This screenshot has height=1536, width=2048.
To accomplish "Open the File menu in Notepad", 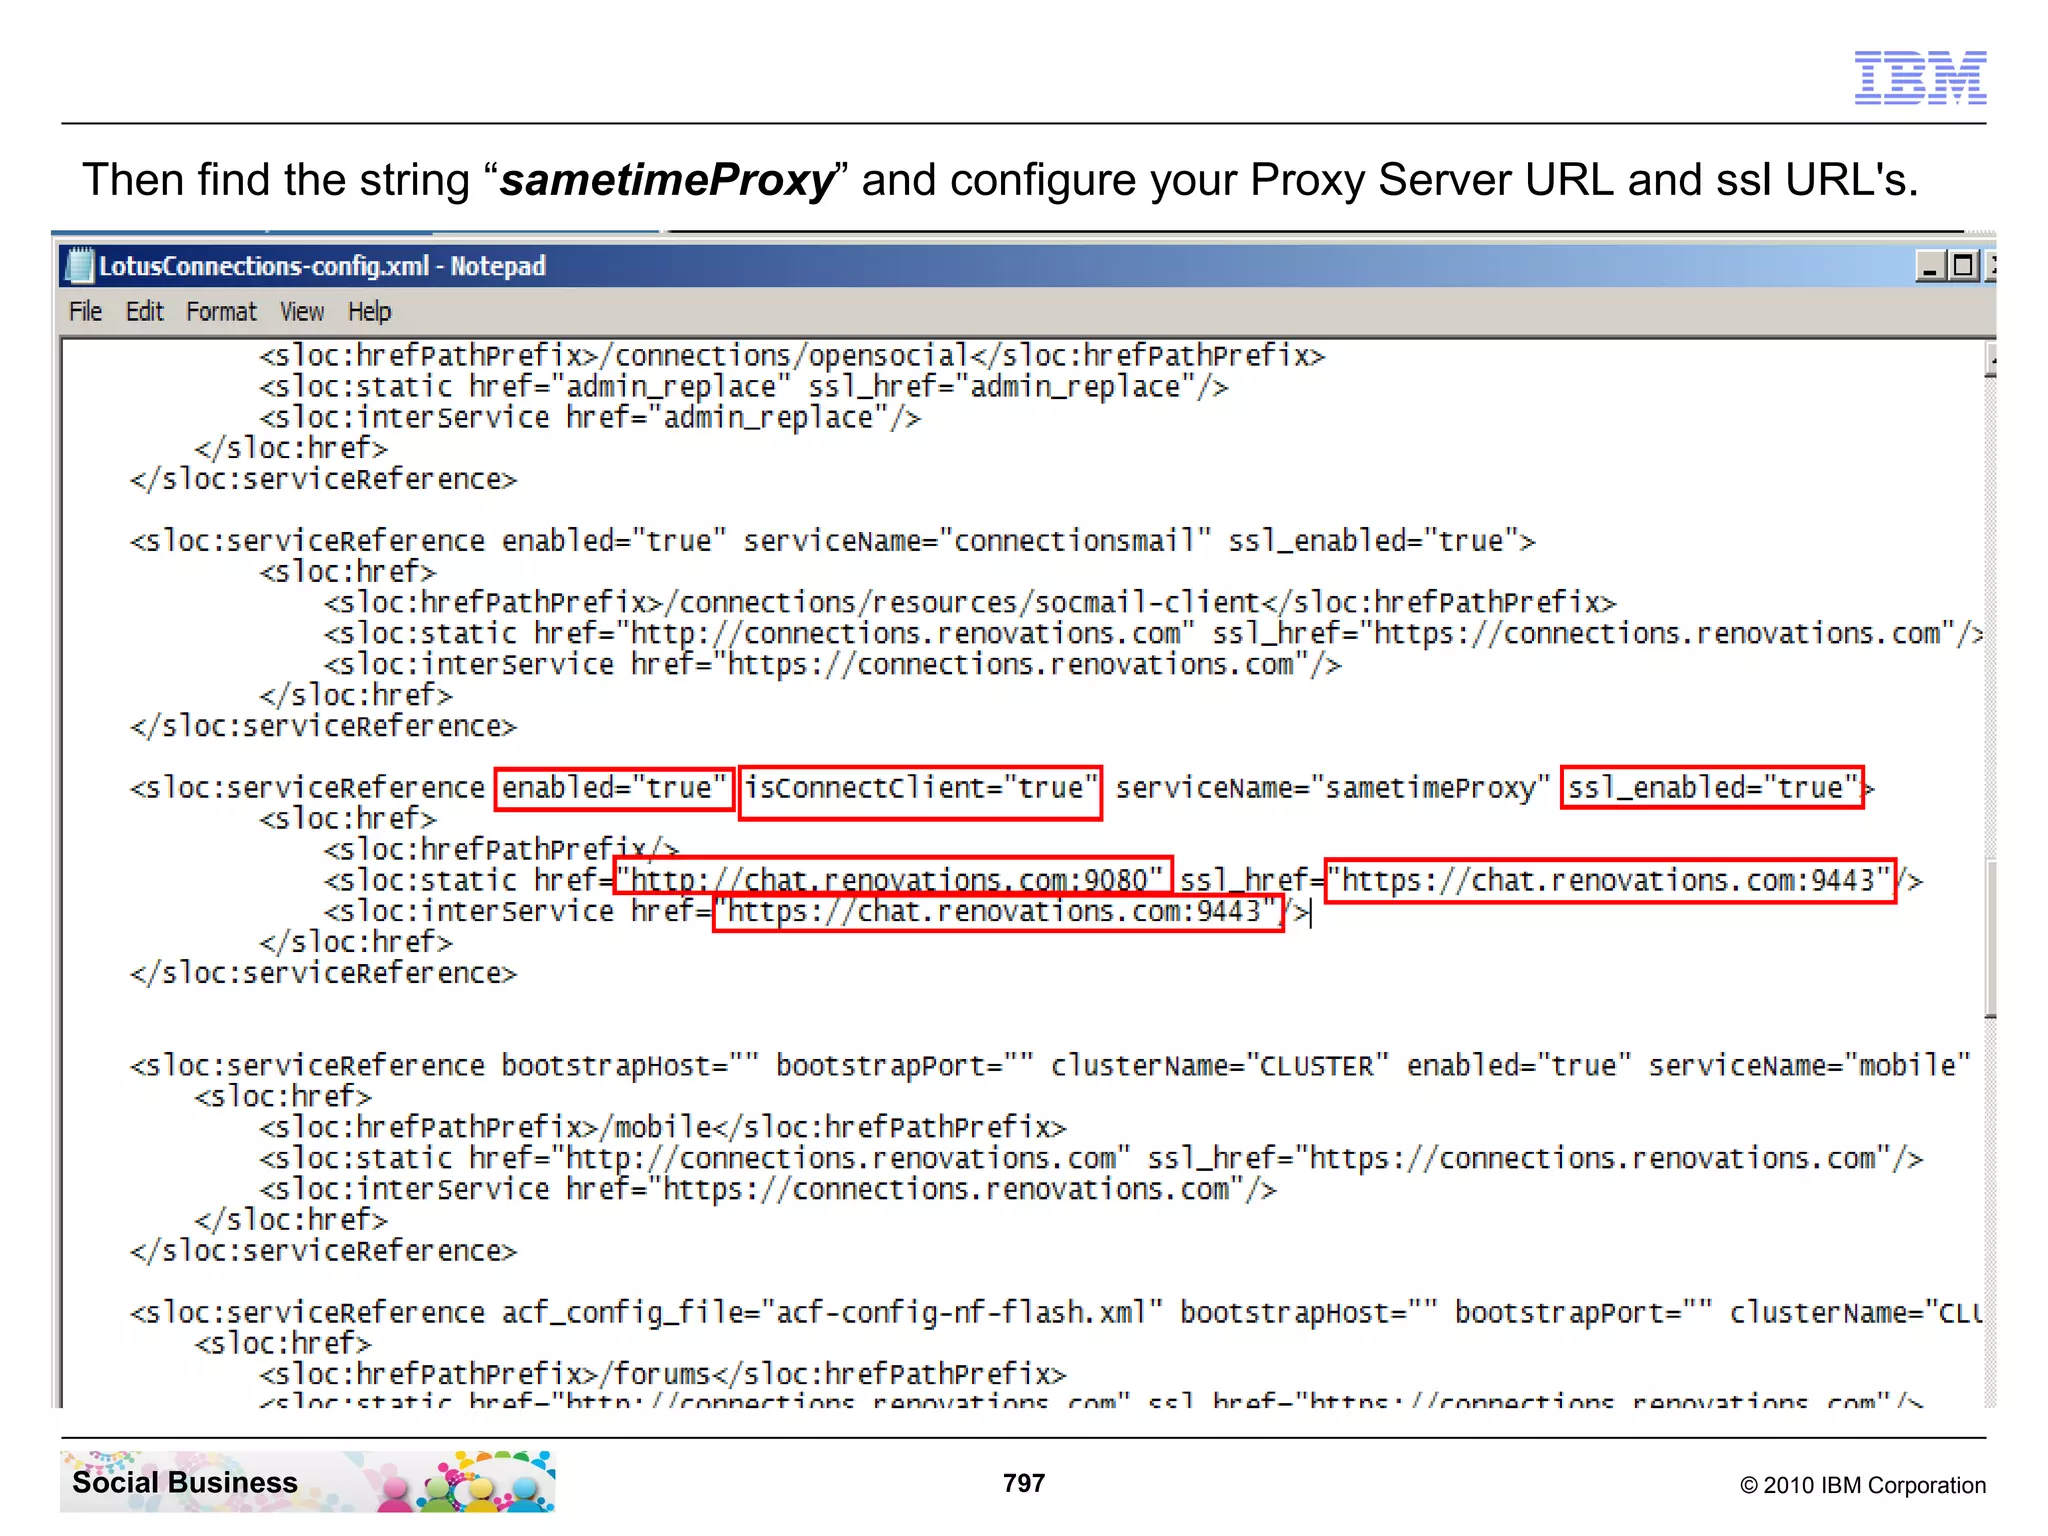I will click(85, 312).
